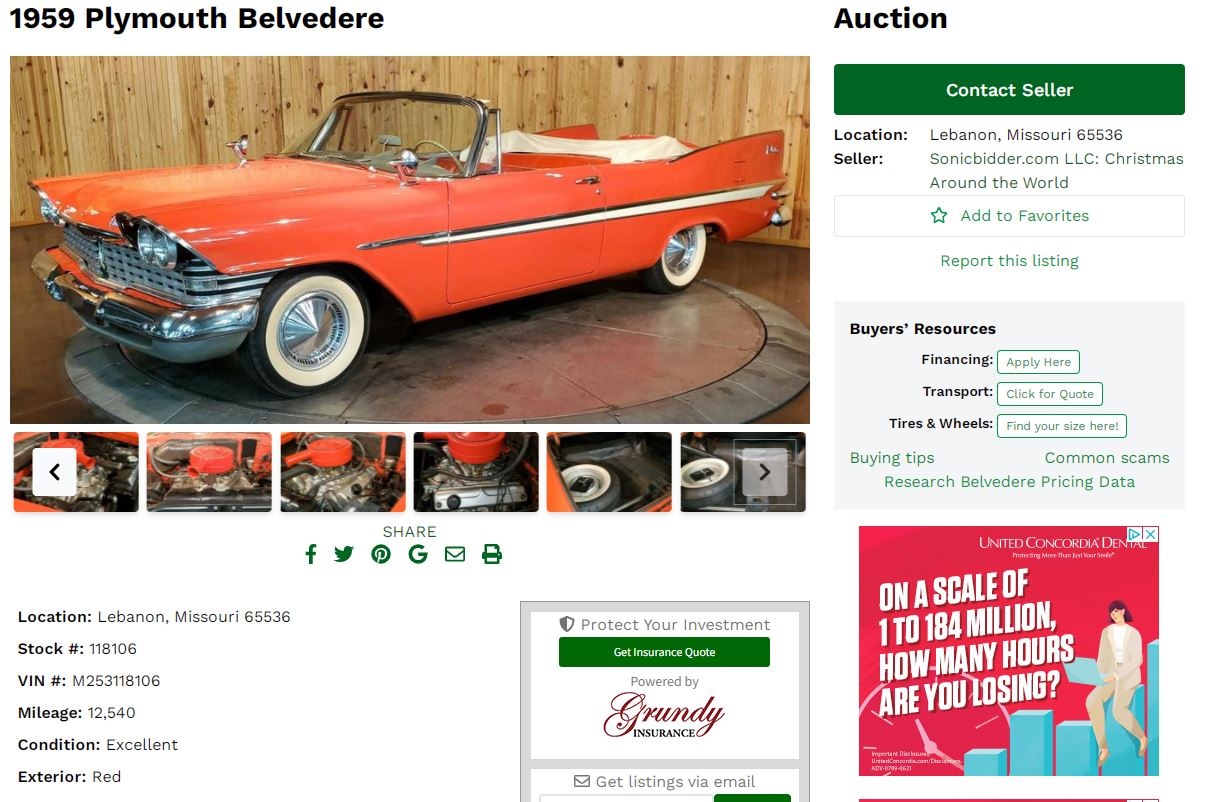Screen dimensions: 1207x802
Task: Email this listing using envelope icon
Action: [x=455, y=554]
